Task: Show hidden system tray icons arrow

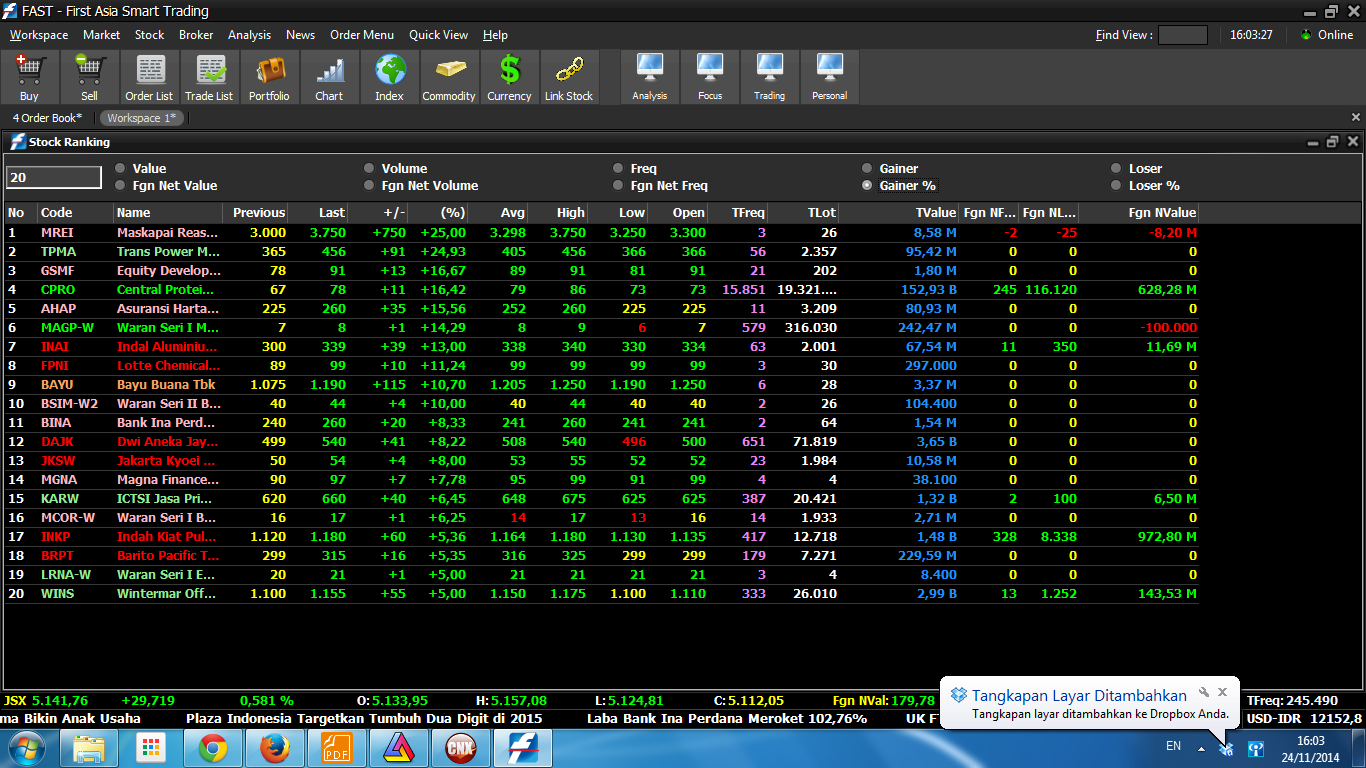Action: pos(1201,748)
